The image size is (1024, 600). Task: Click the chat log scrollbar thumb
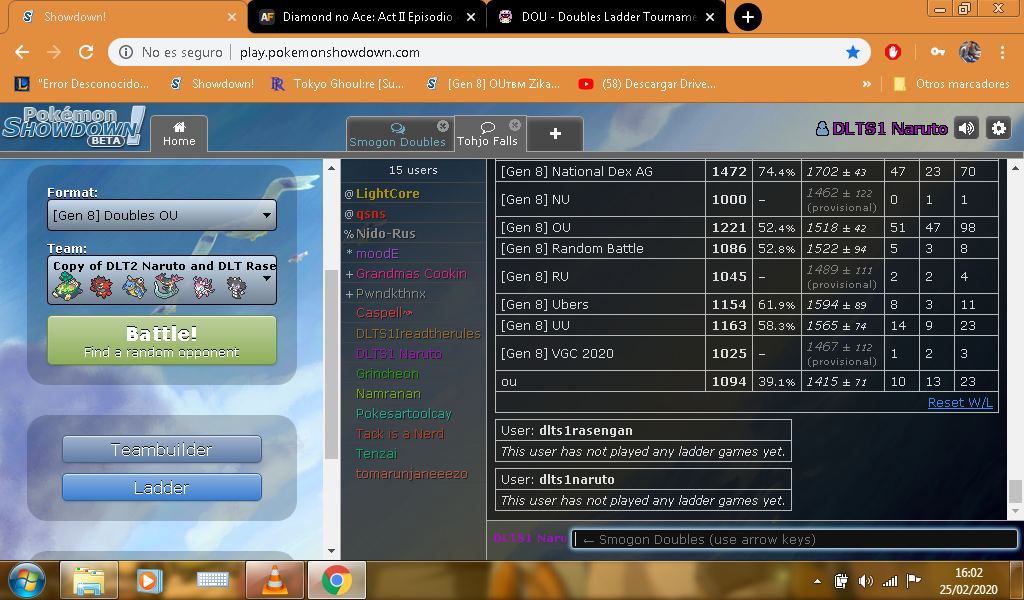coord(1015,491)
